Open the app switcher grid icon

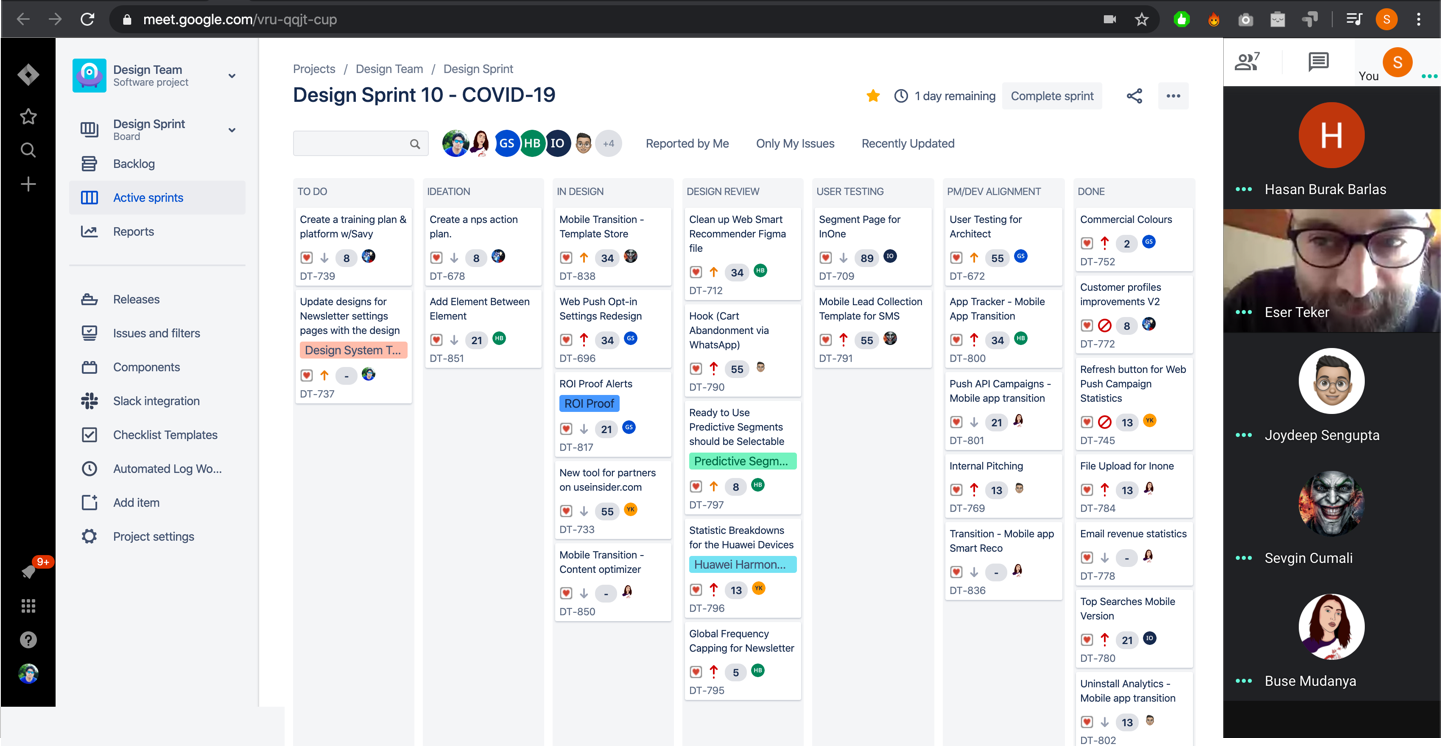pyautogui.click(x=28, y=606)
